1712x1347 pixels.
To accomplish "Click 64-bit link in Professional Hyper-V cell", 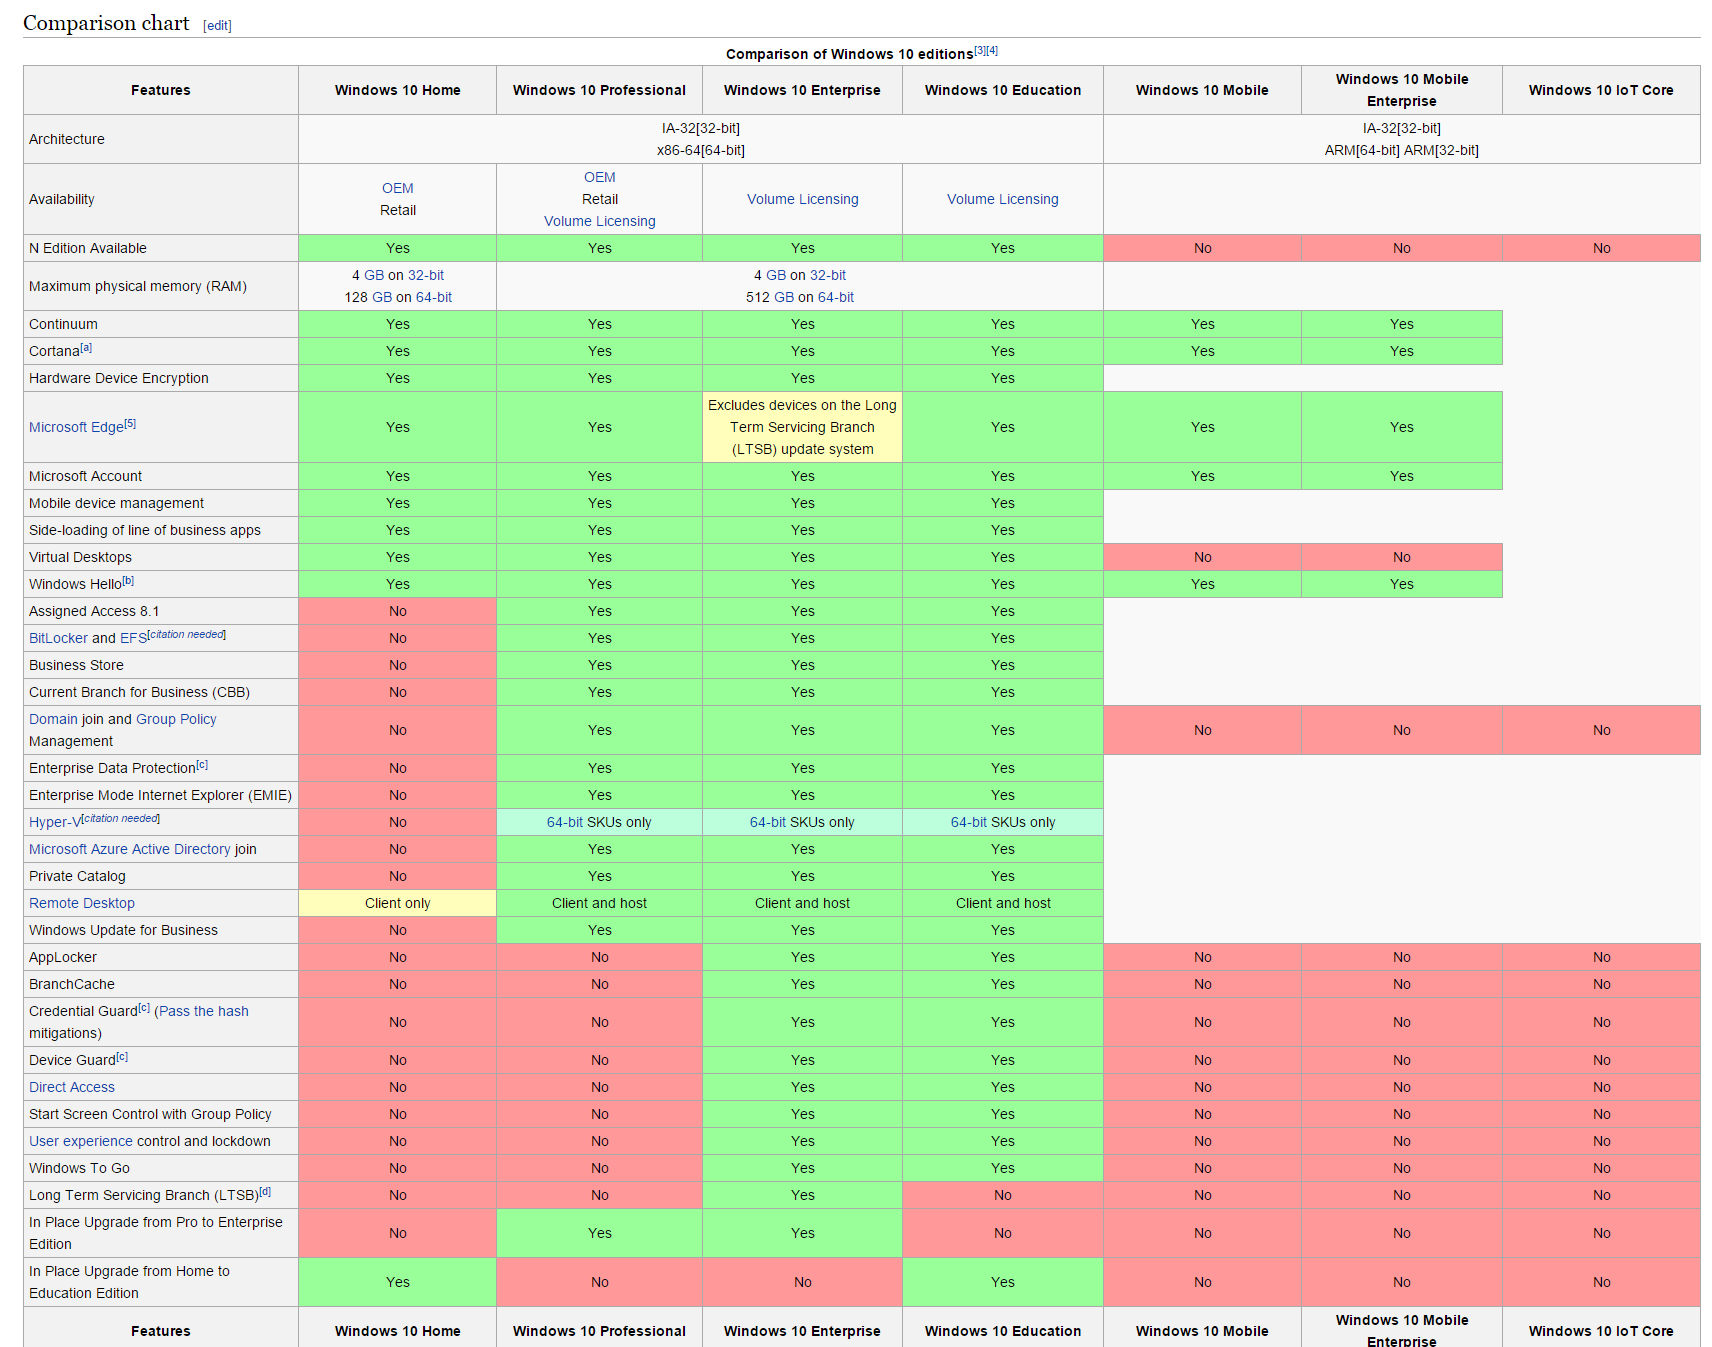I will coord(564,822).
